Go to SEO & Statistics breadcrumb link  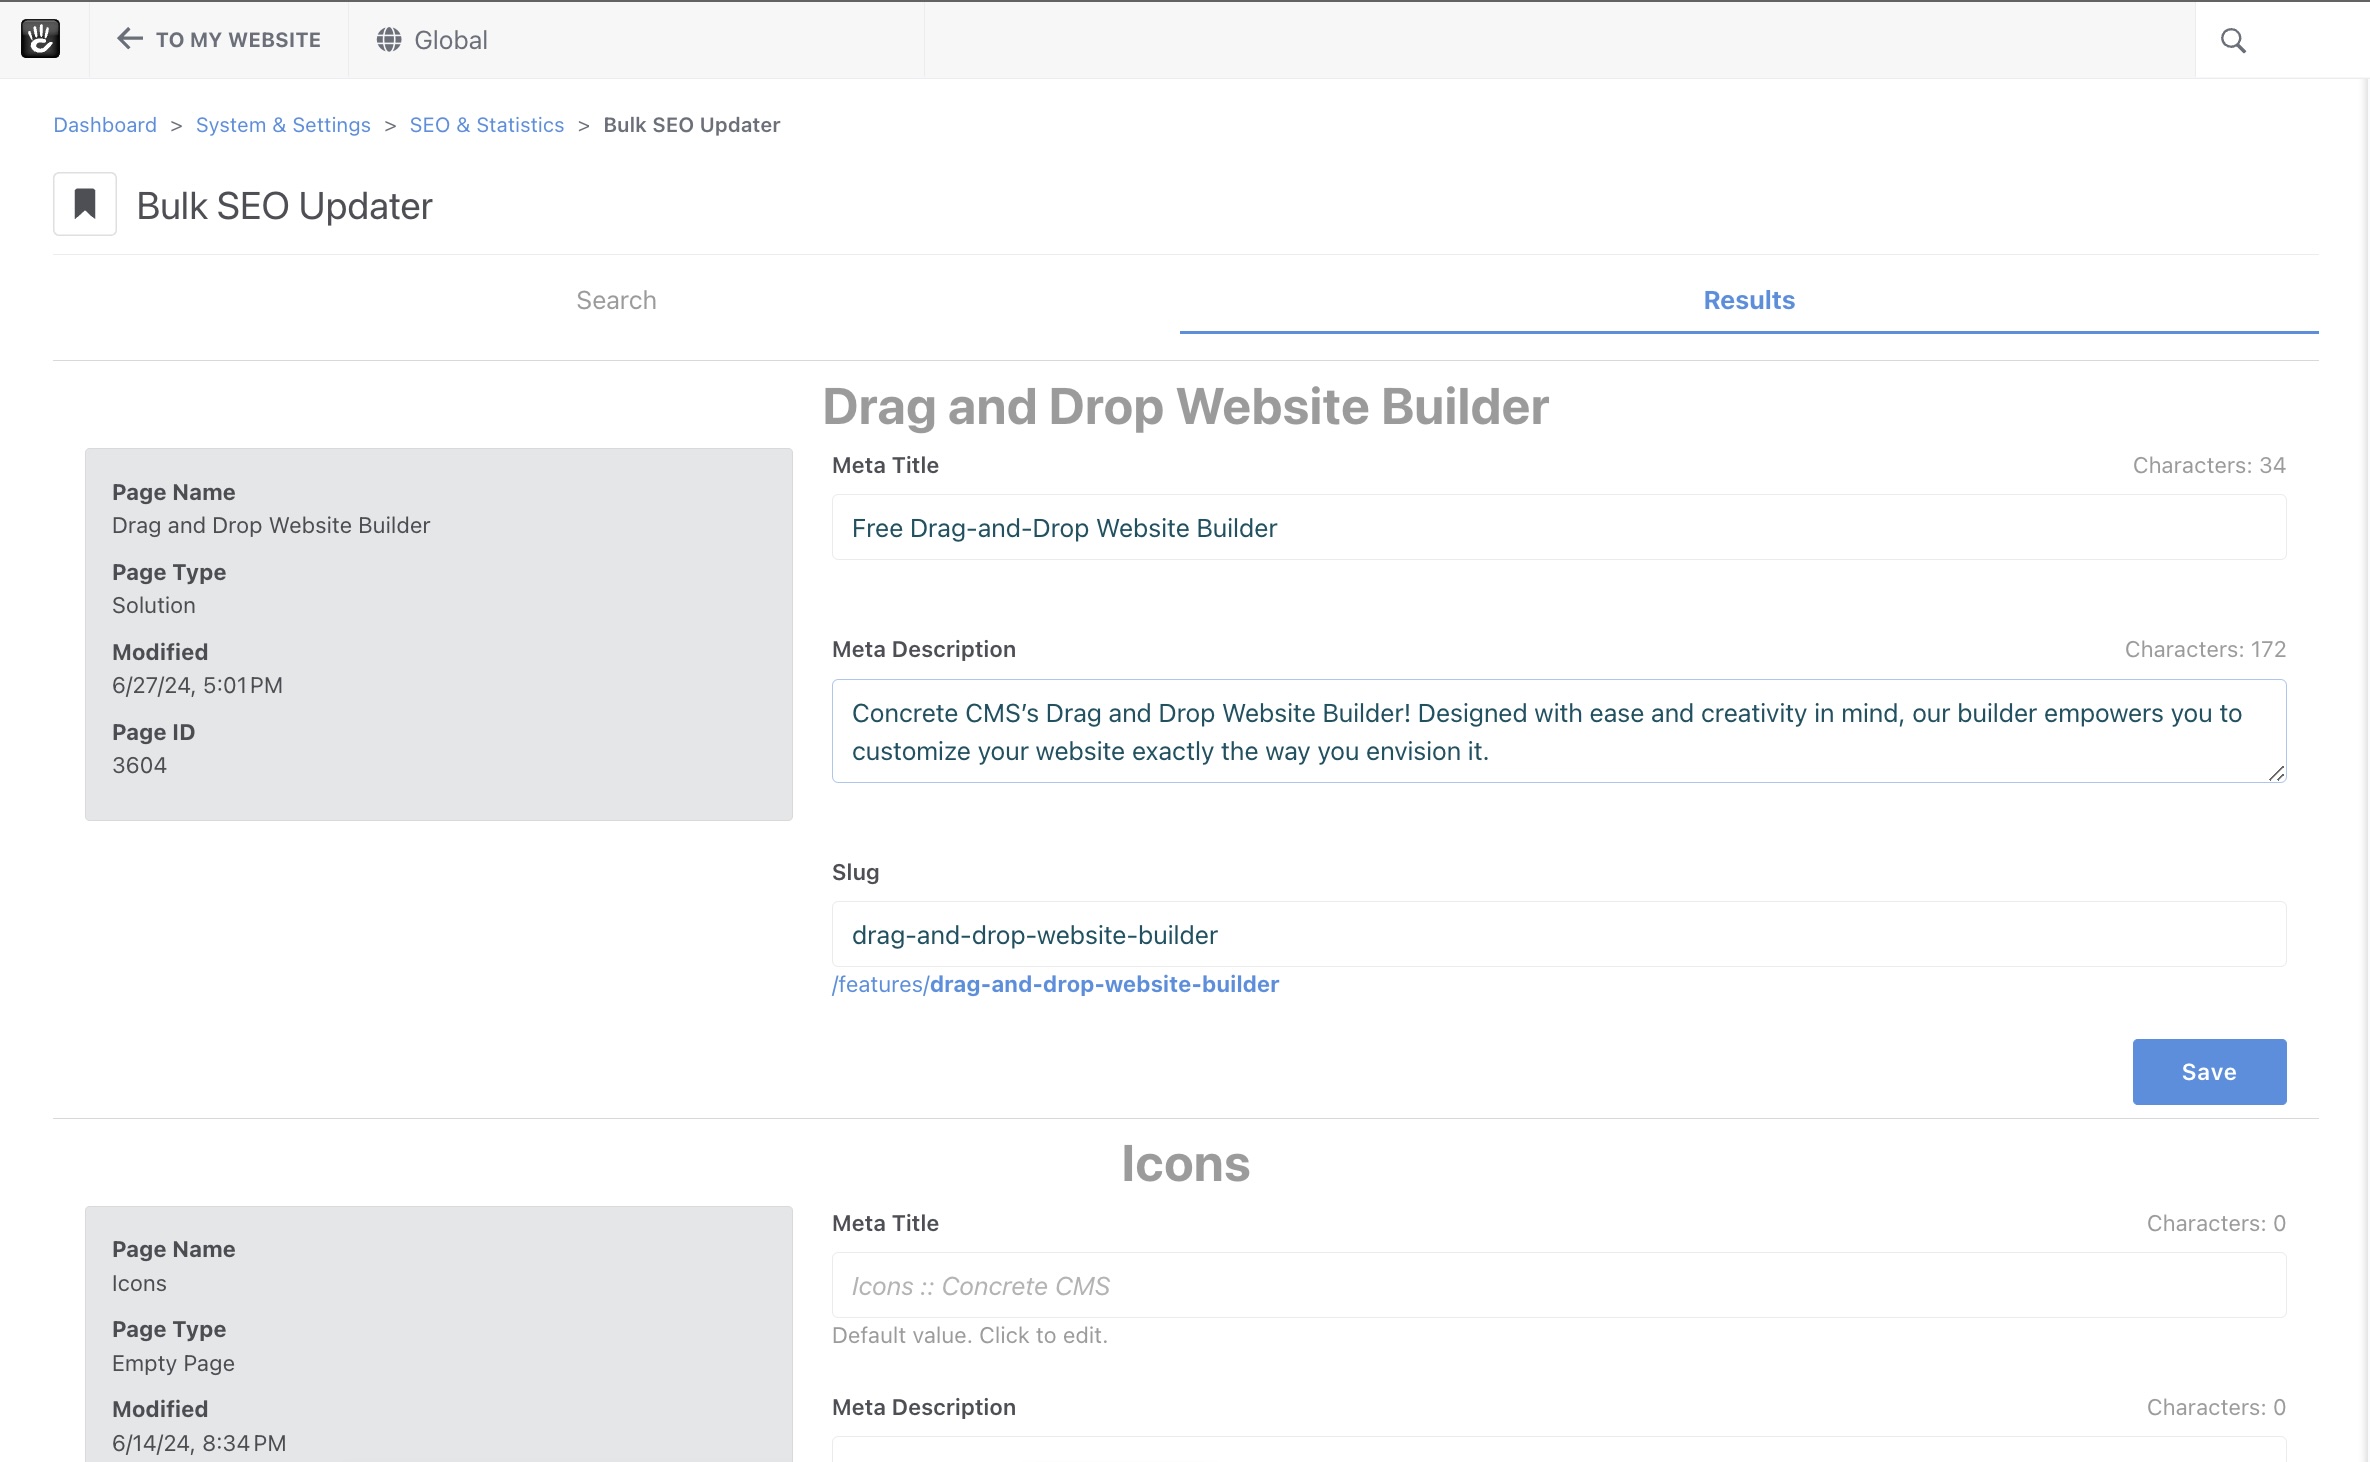[487, 124]
